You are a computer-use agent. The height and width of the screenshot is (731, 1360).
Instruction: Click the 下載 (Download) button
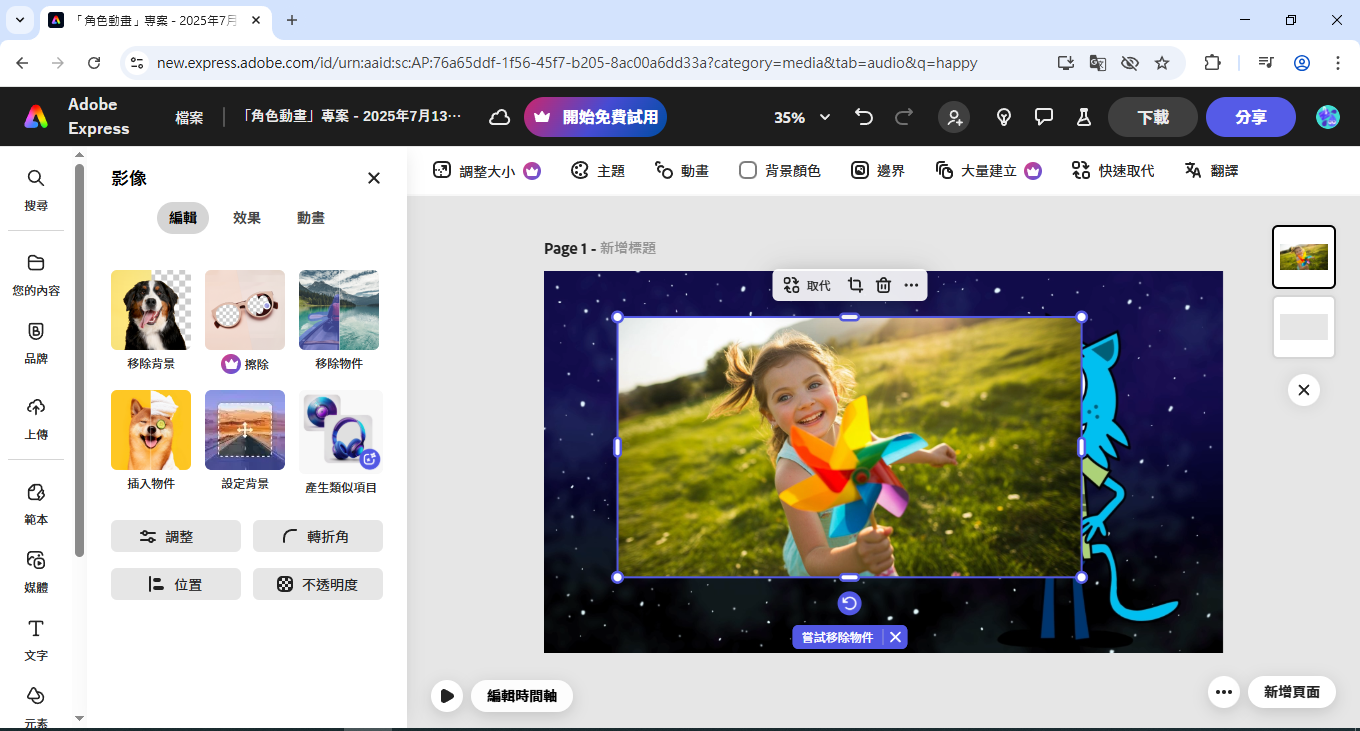click(x=1152, y=117)
